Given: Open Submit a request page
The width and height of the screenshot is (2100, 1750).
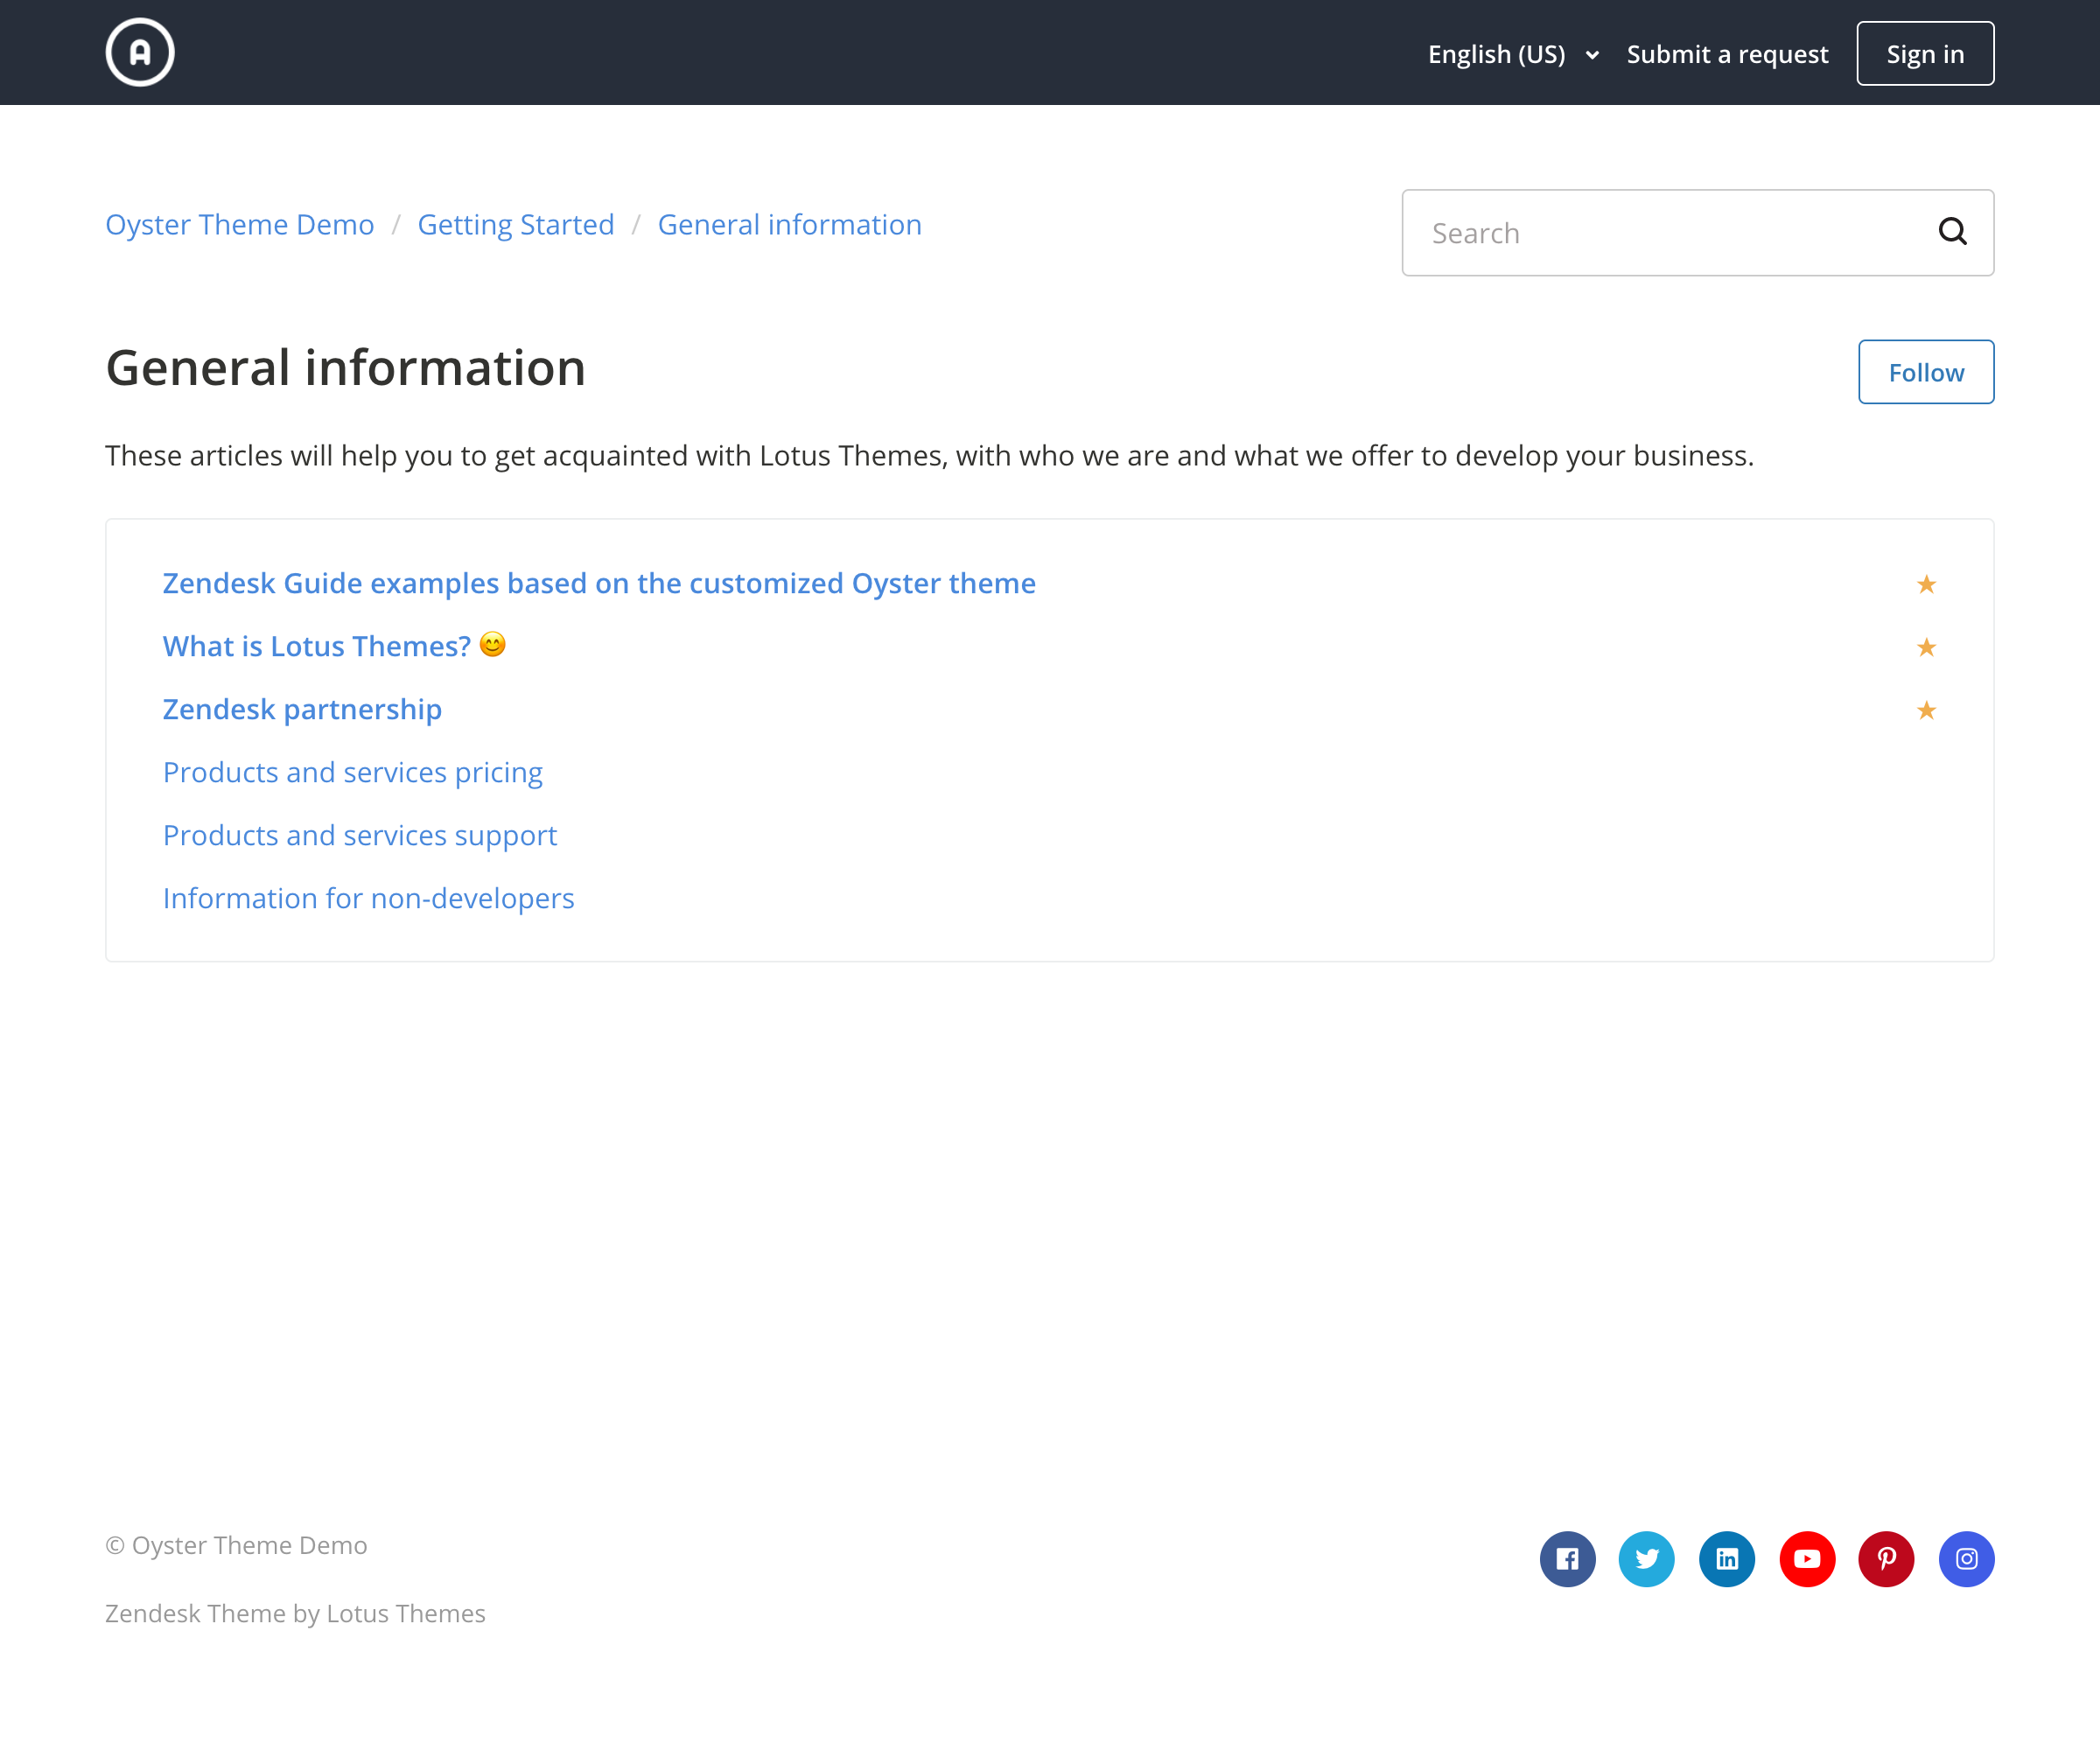Looking at the screenshot, I should click(x=1727, y=54).
